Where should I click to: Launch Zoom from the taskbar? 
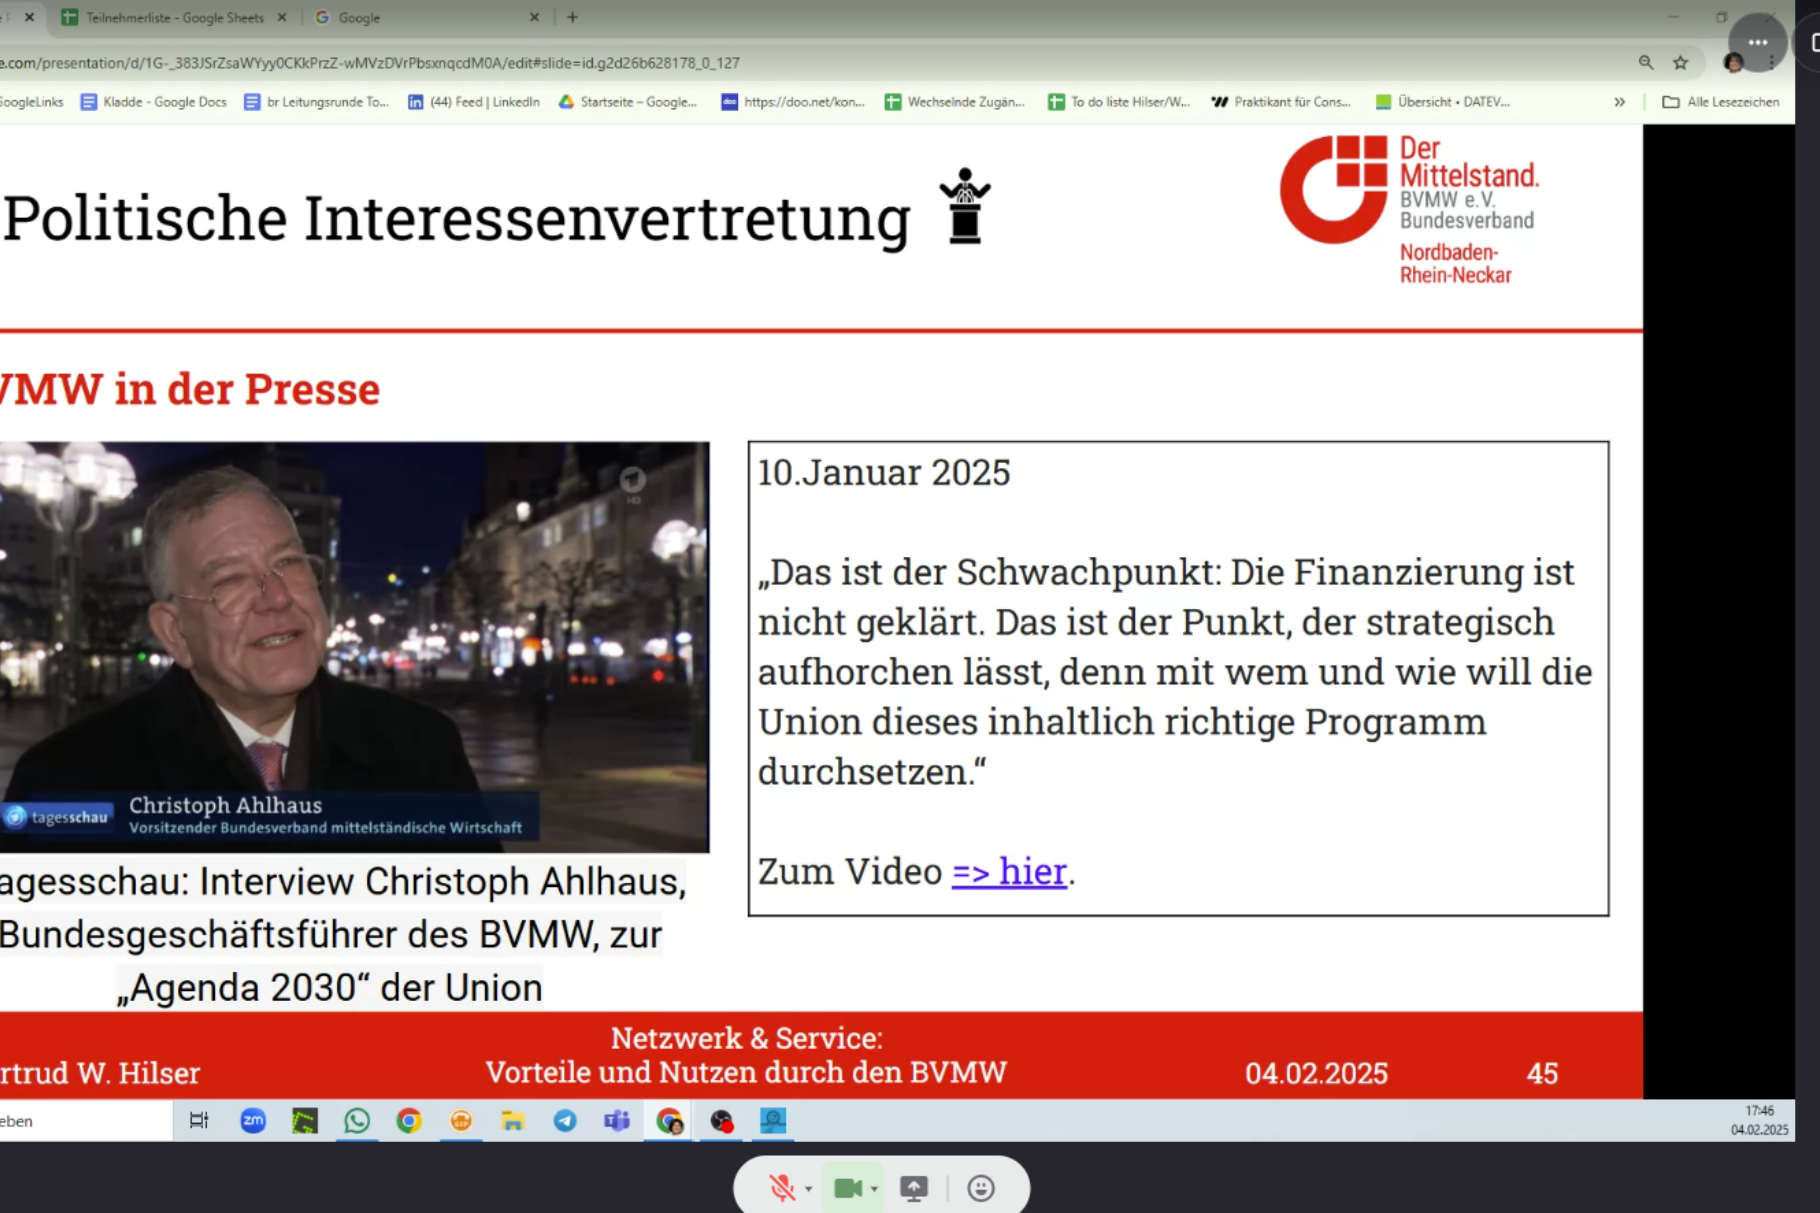tap(253, 1121)
